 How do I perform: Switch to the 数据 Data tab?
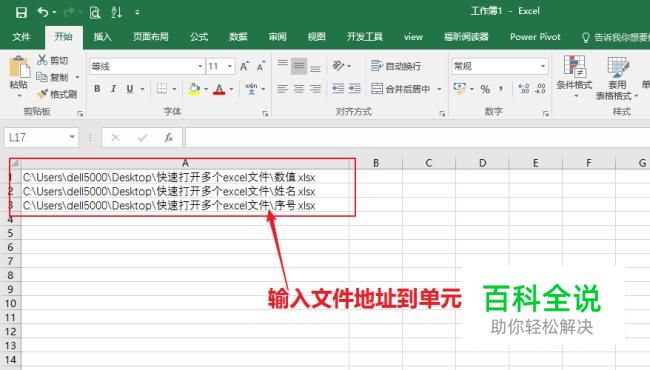point(238,37)
